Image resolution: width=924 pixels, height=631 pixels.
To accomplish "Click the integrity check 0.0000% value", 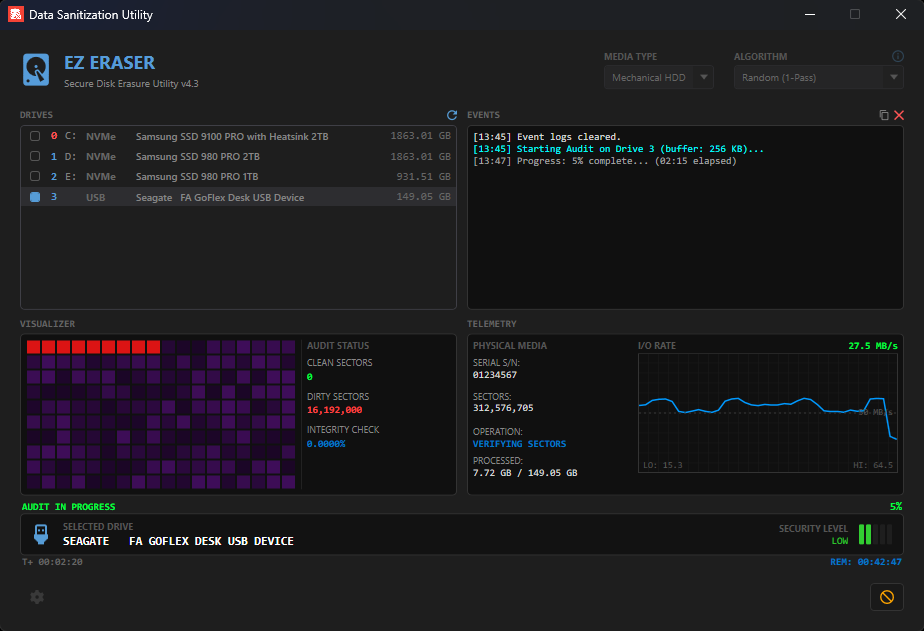I will pos(326,444).
